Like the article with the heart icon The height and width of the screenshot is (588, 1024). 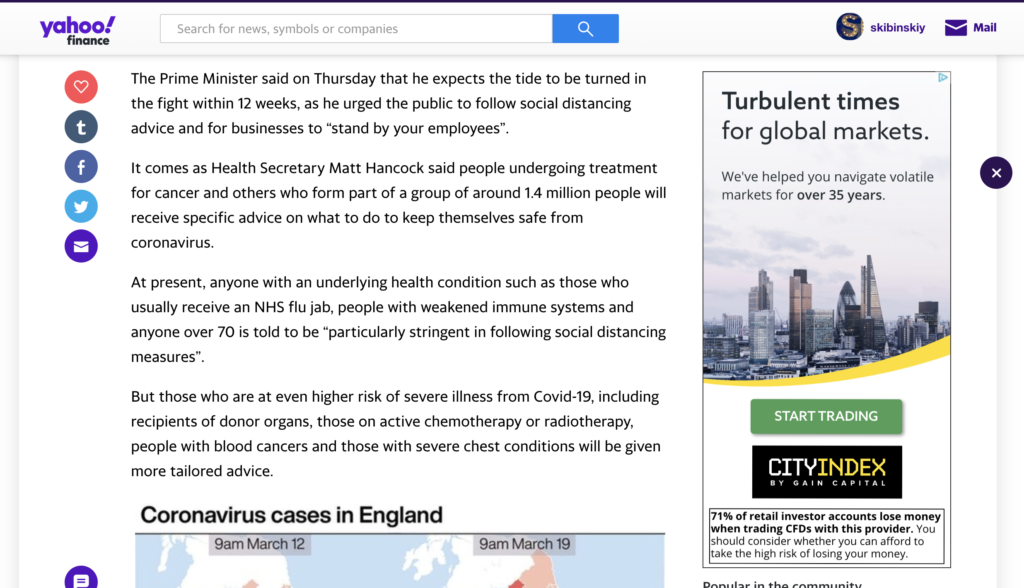pos(81,87)
